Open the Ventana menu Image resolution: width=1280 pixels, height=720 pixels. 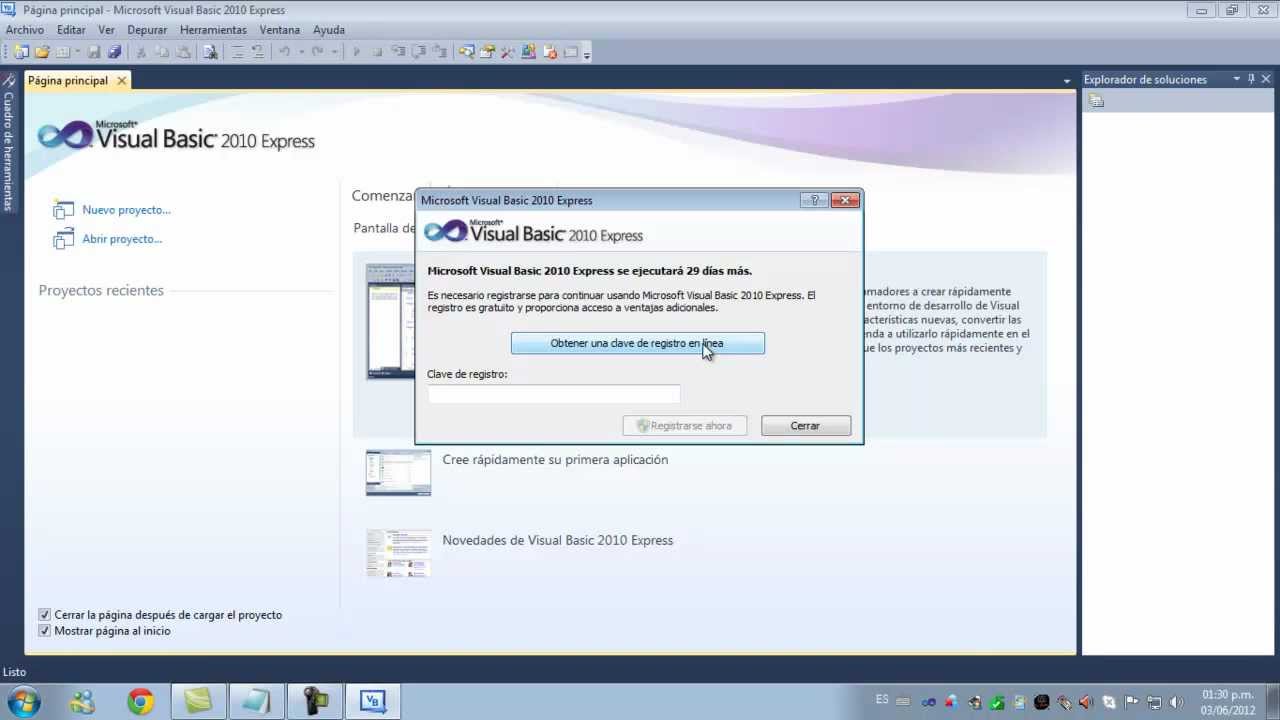[280, 30]
